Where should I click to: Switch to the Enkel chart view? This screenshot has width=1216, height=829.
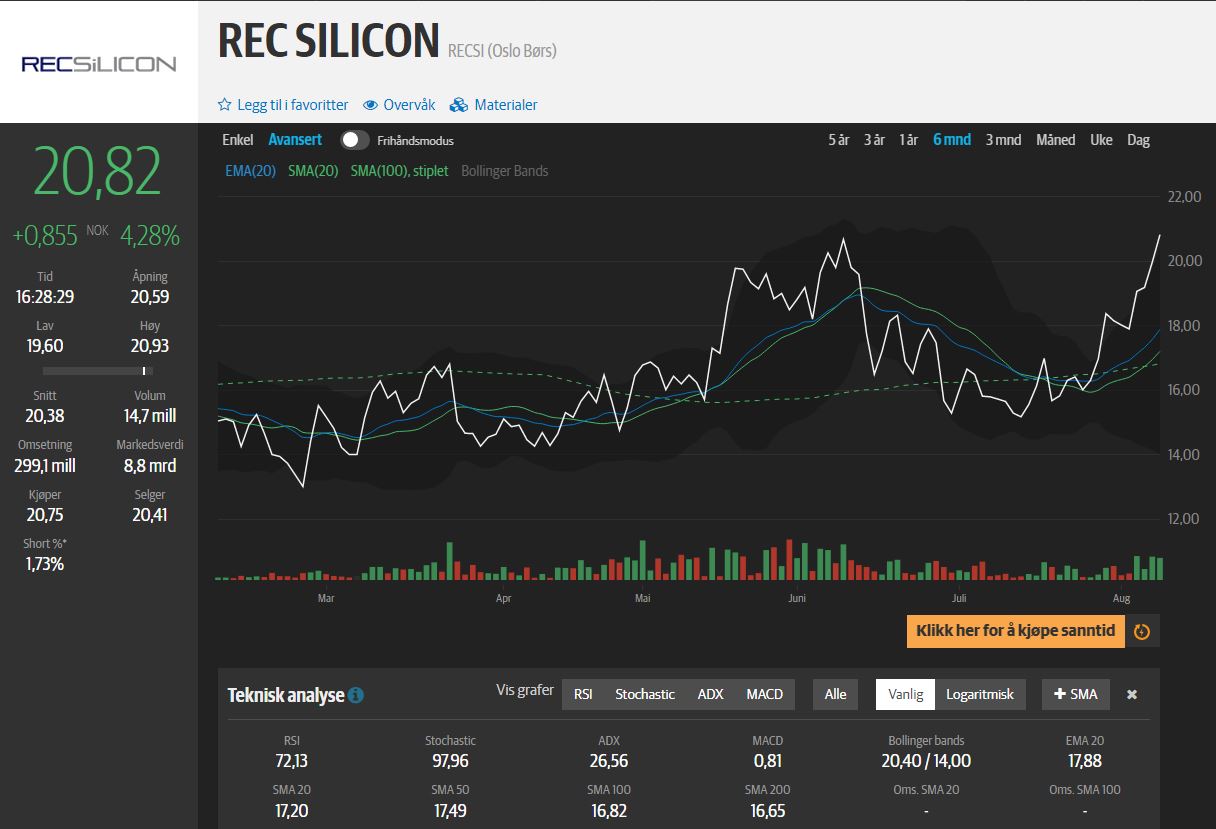(237, 140)
